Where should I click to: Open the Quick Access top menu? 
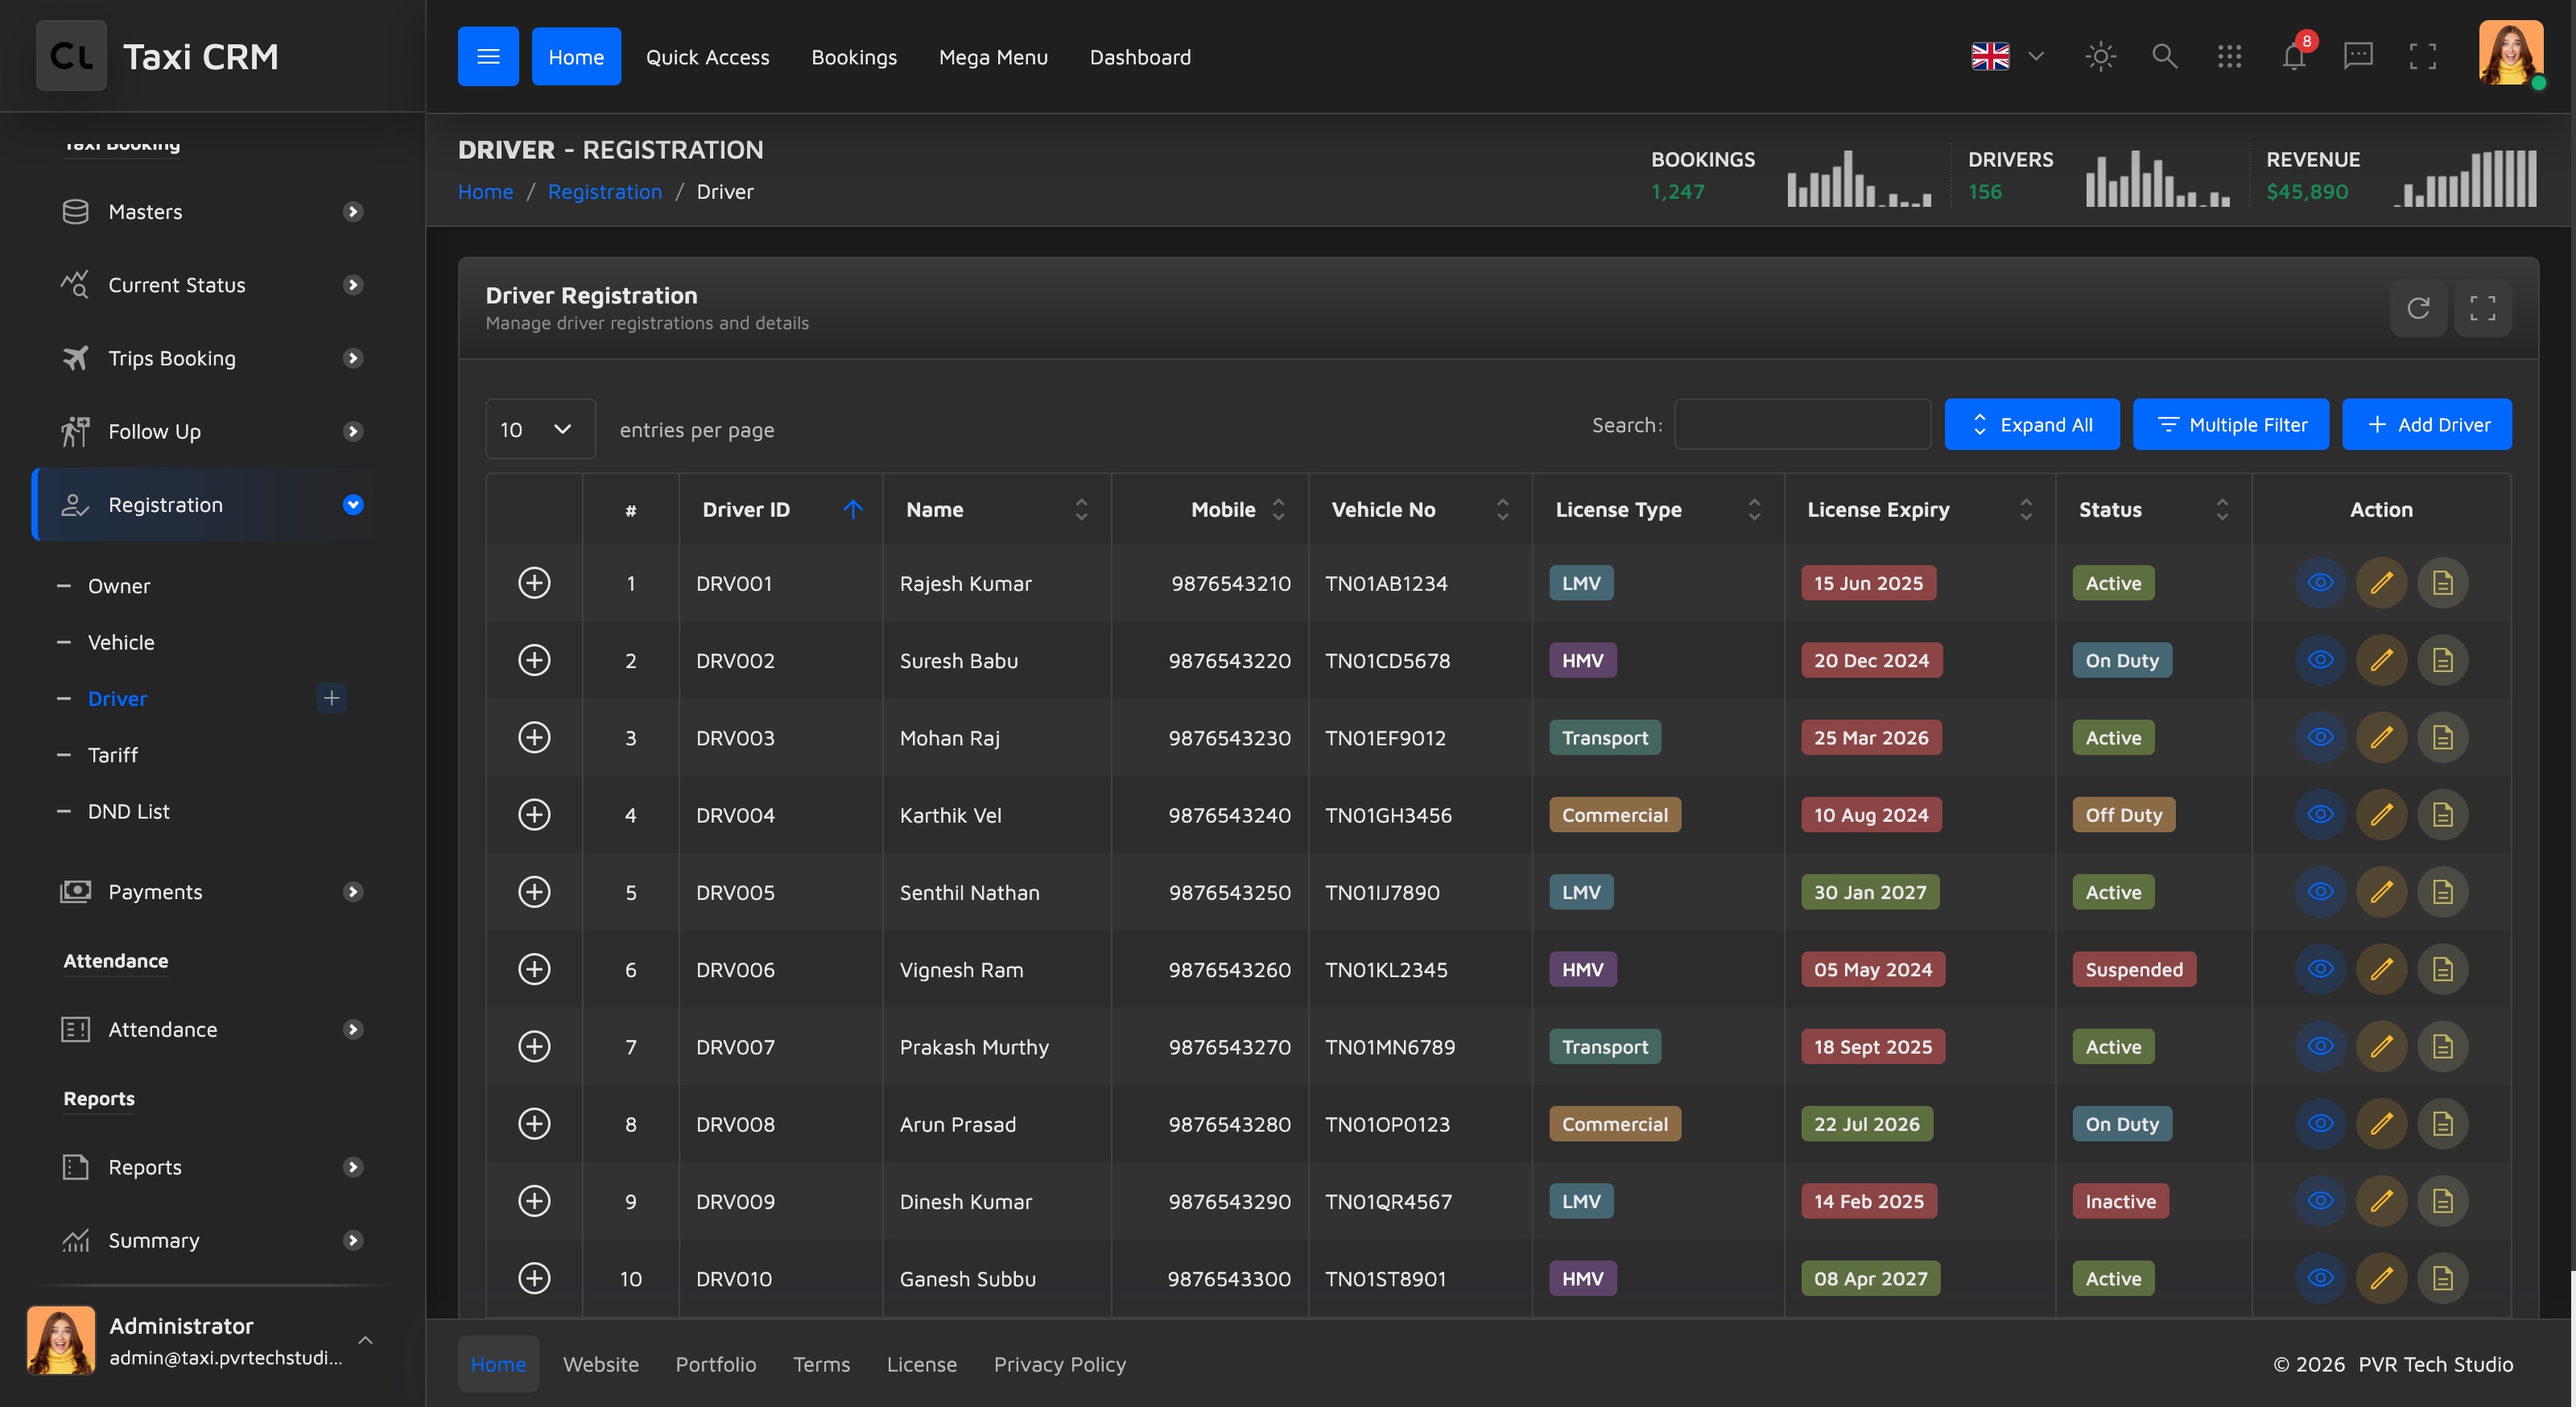point(707,57)
